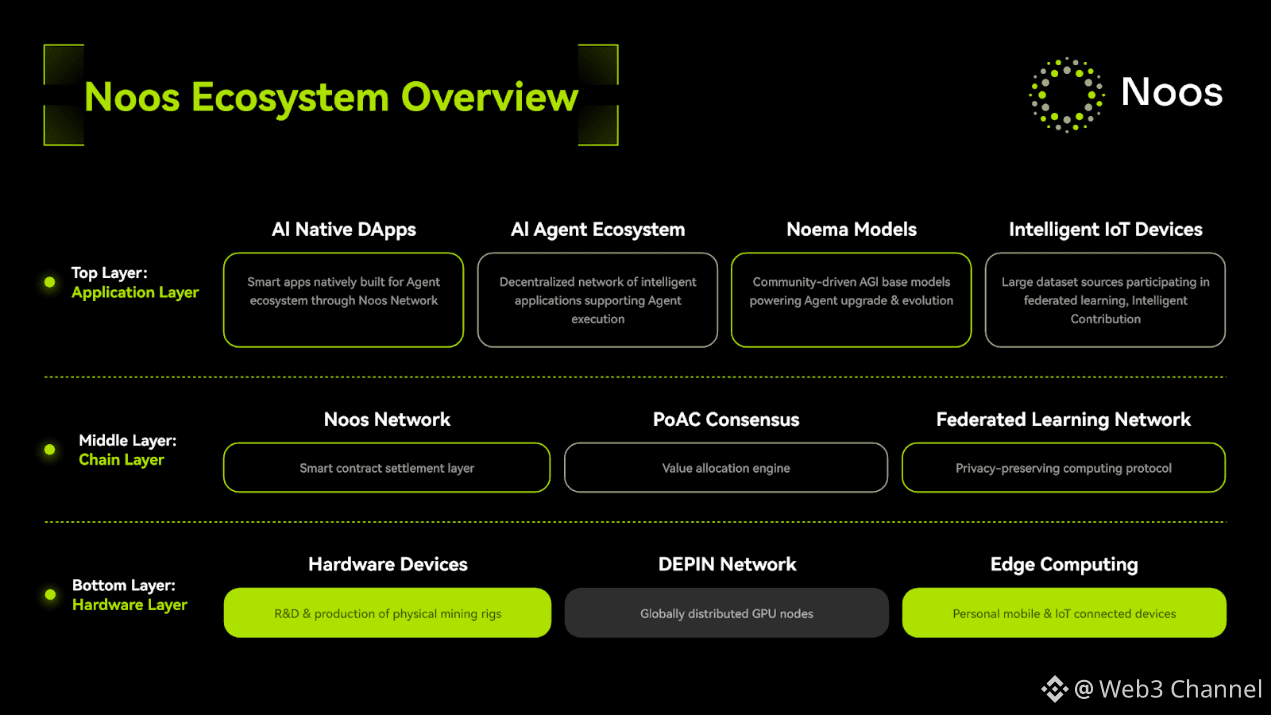Select the "Bottom Layer:" label
Screen dimensions: 1271x715
click(124, 585)
